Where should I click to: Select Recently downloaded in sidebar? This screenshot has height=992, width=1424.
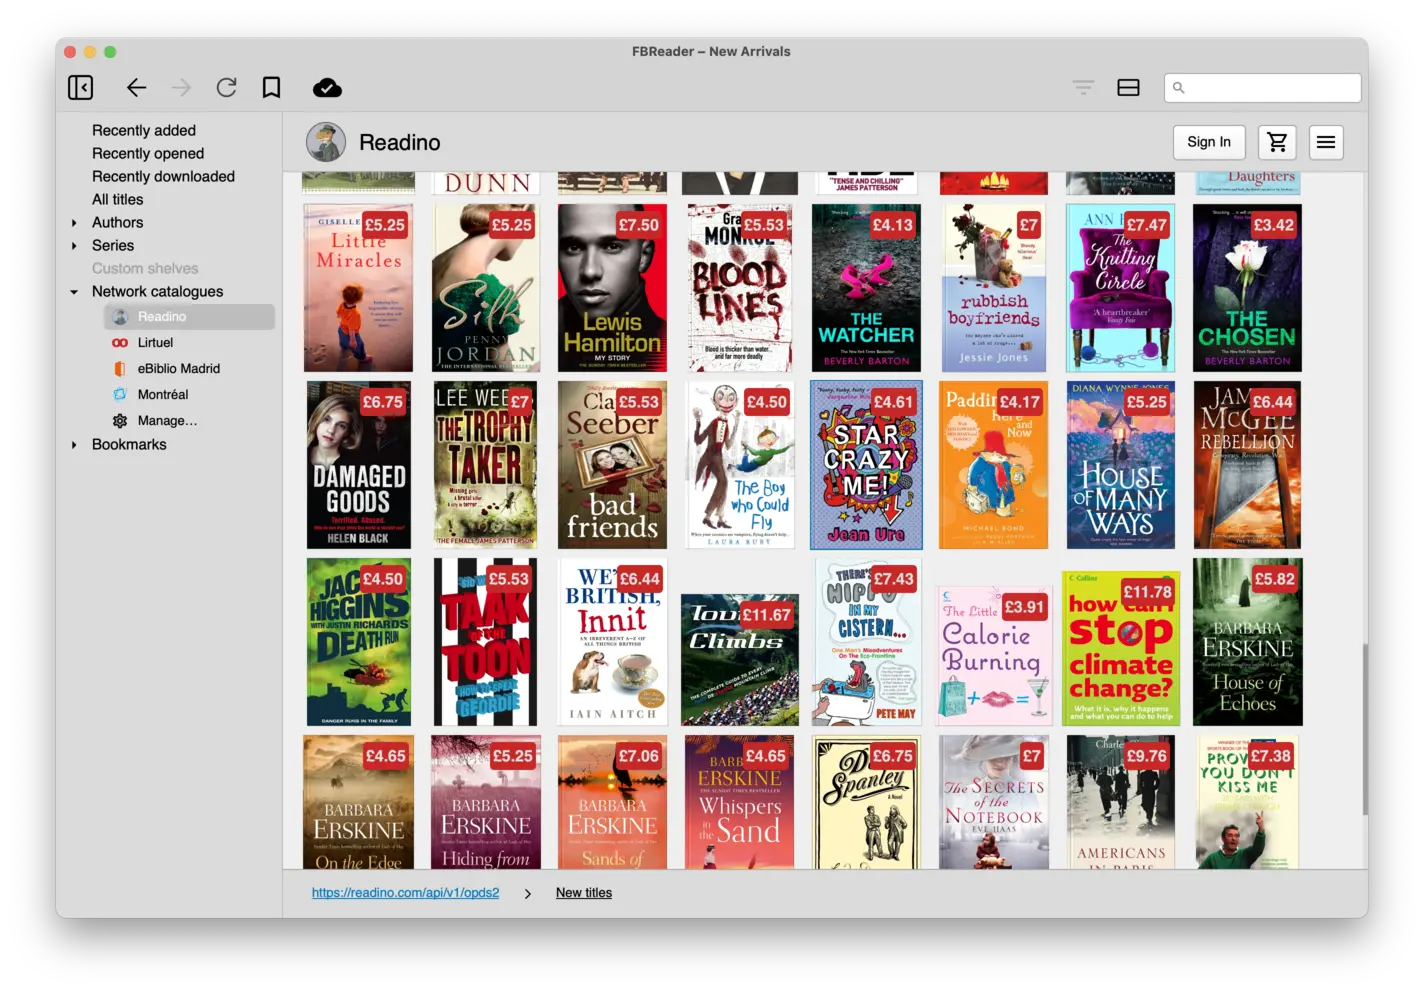(163, 177)
